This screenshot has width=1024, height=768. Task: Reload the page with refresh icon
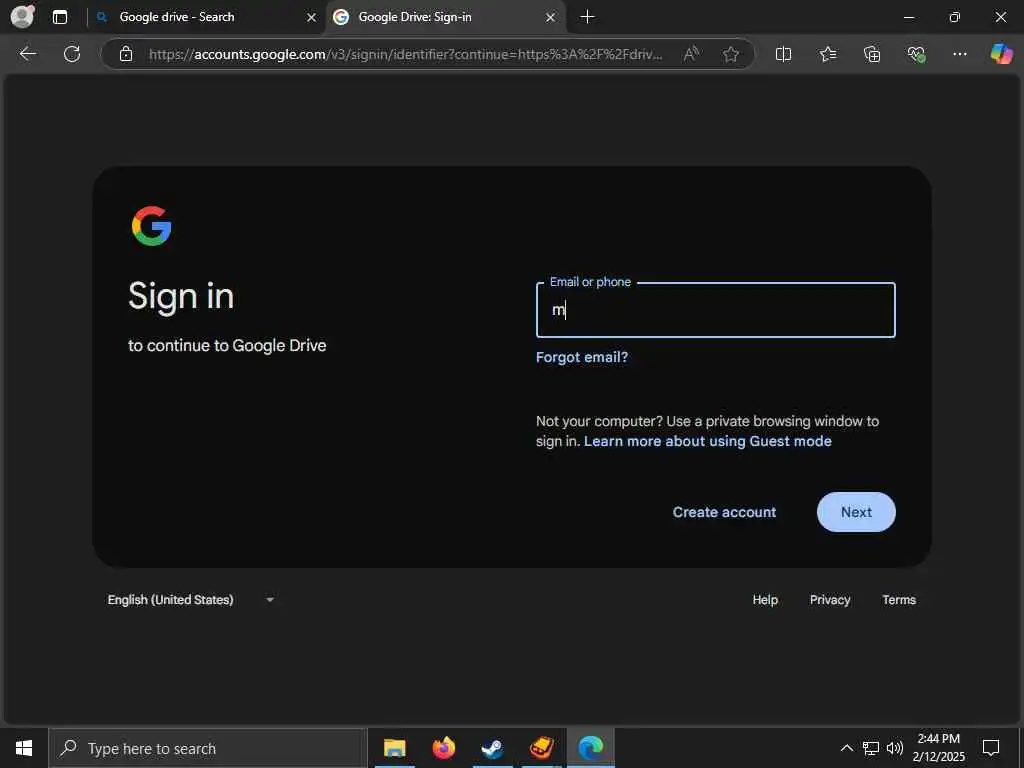72,54
